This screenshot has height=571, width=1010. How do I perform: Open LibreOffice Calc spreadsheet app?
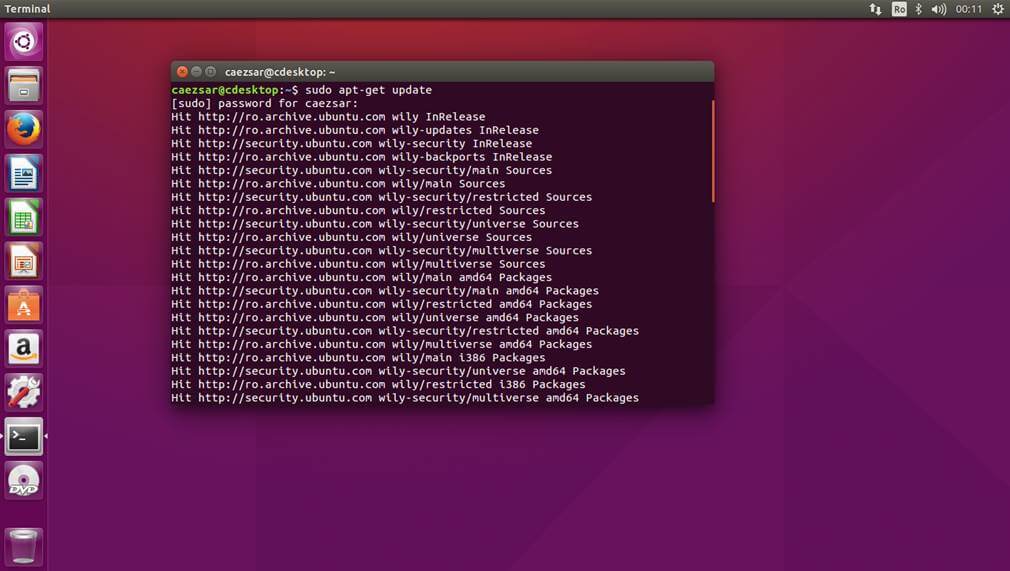coord(24,217)
